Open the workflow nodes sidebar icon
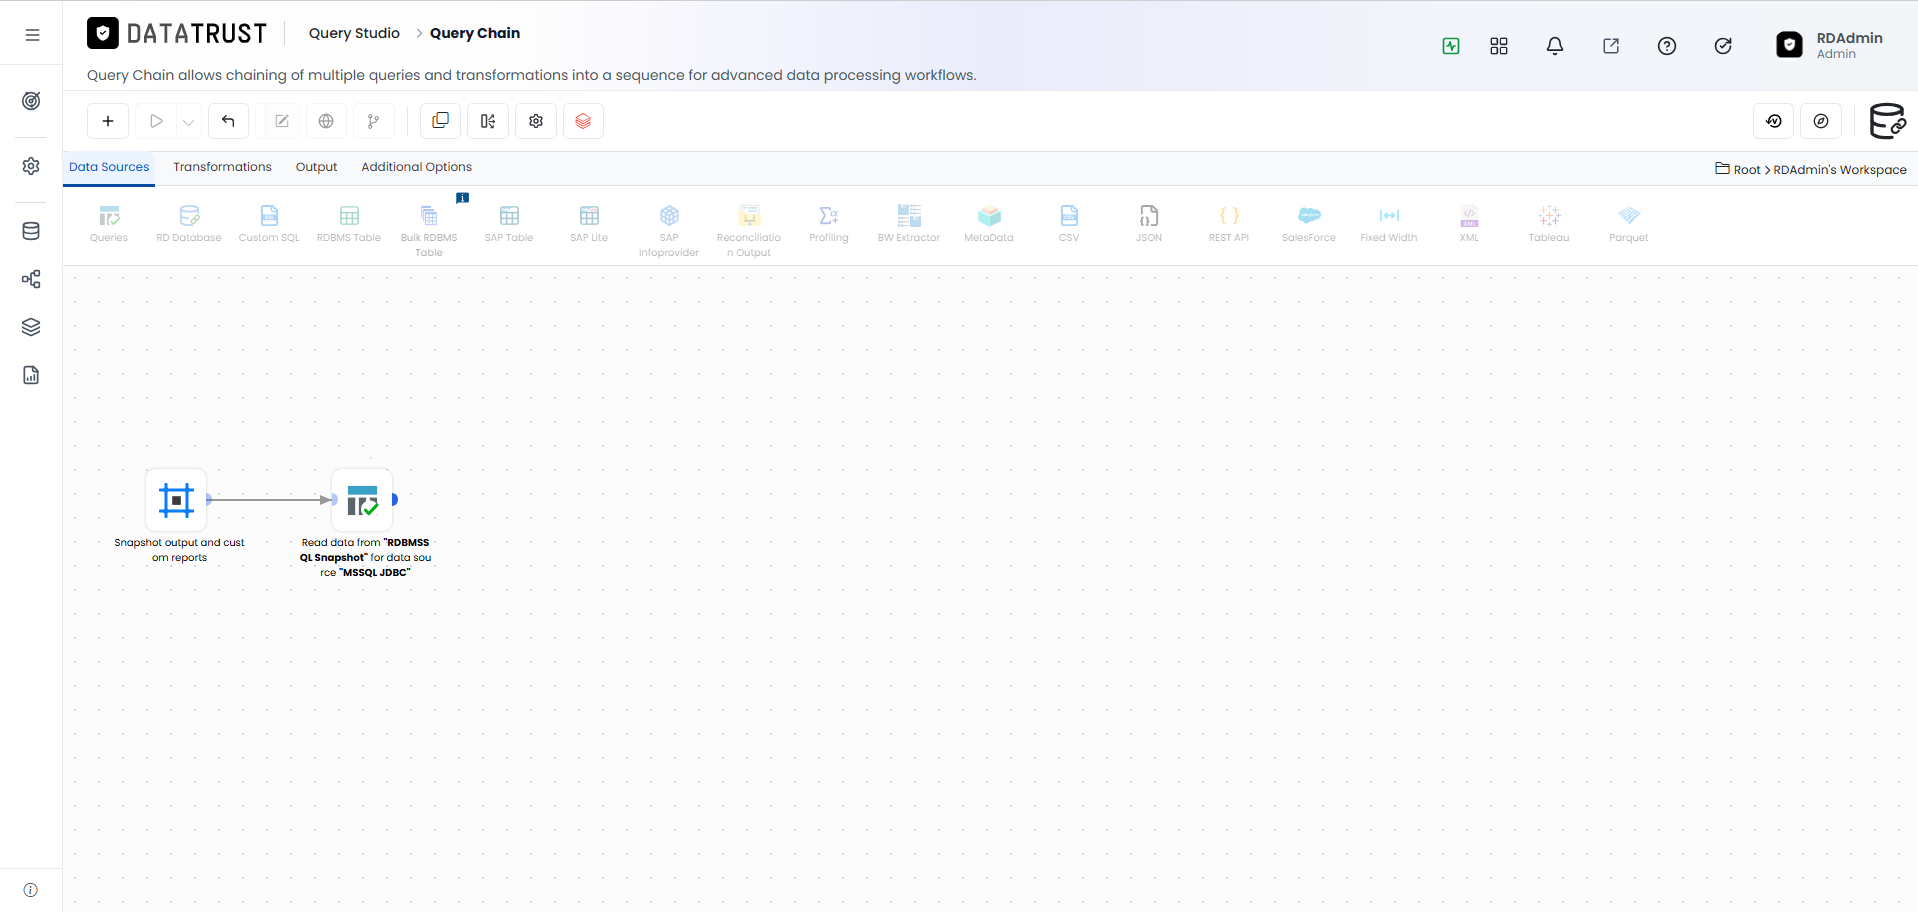1918x912 pixels. (31, 279)
